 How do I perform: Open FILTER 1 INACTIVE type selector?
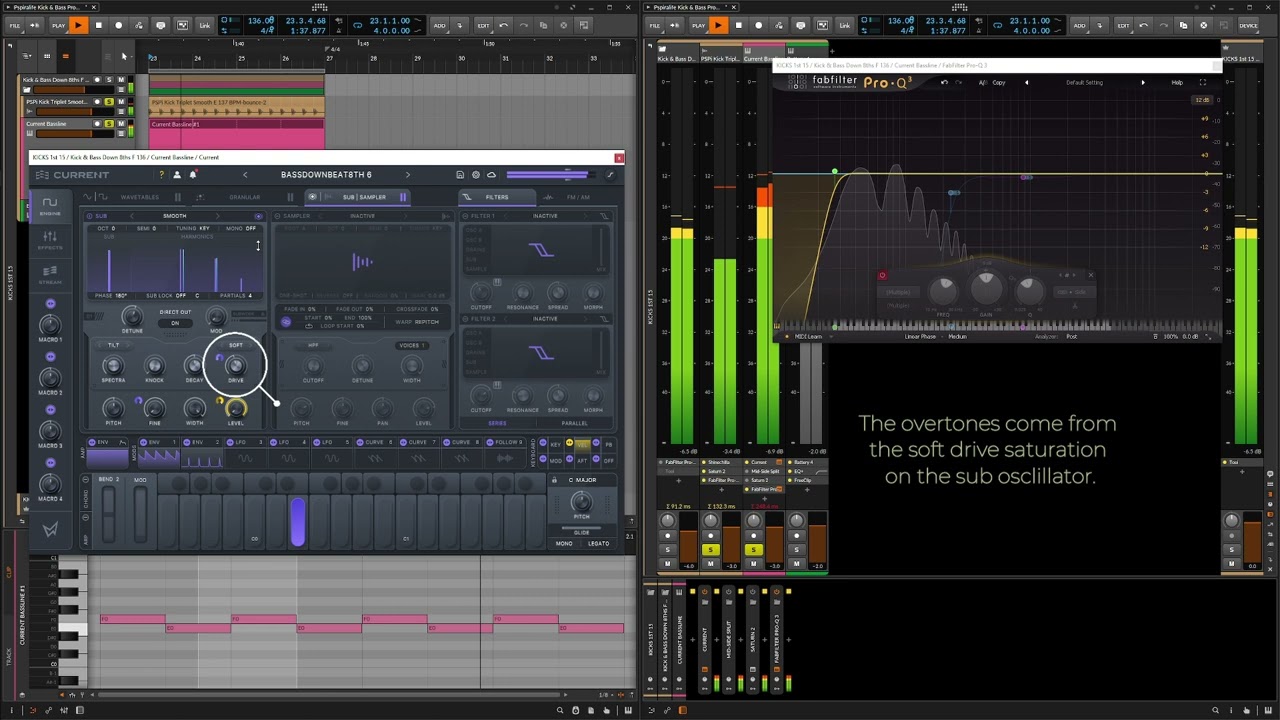(x=545, y=216)
